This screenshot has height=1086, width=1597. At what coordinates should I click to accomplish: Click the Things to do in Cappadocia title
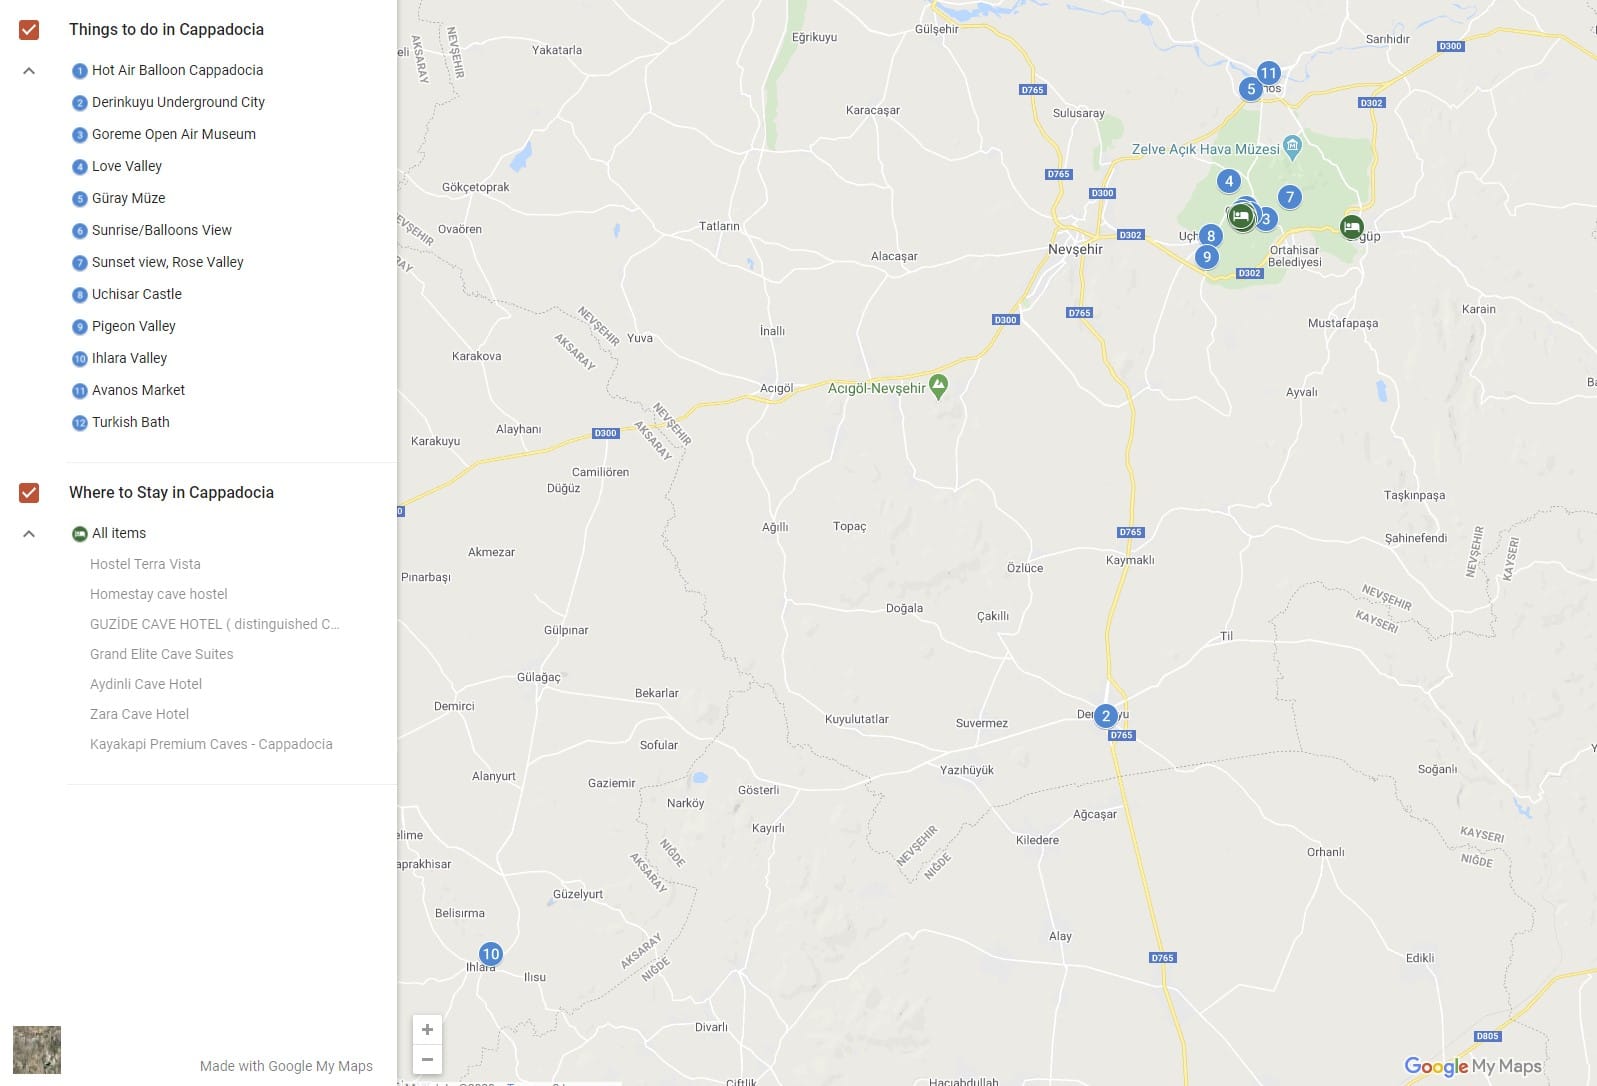click(x=166, y=29)
